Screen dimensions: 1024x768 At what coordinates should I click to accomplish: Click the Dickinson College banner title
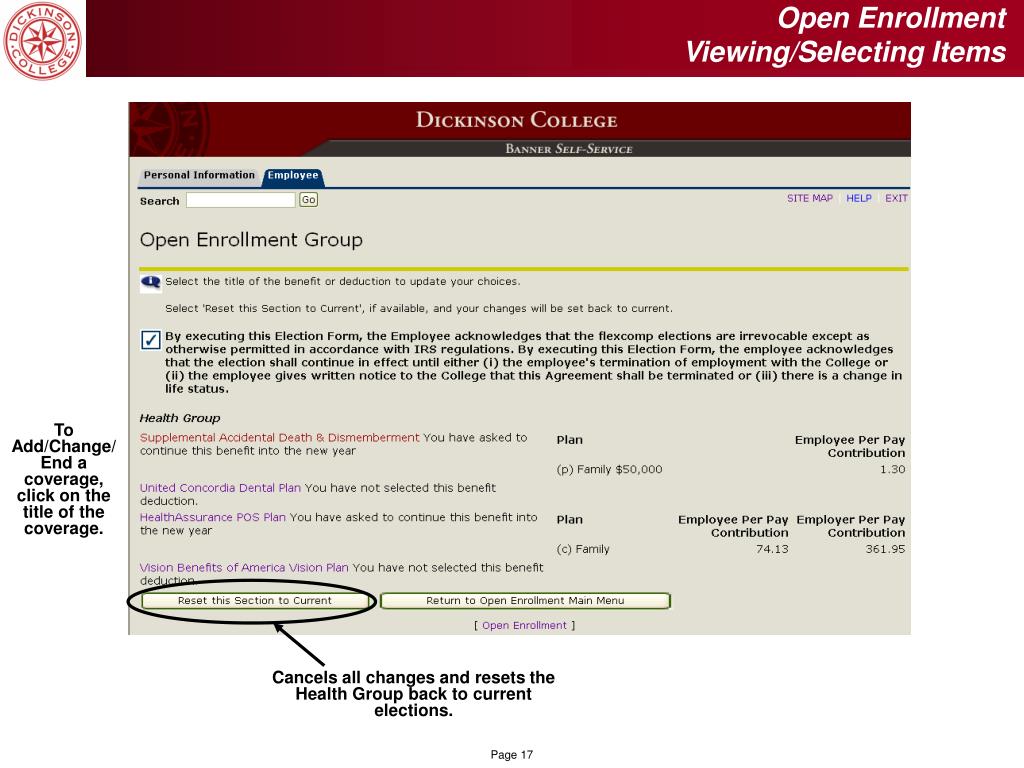[517, 120]
